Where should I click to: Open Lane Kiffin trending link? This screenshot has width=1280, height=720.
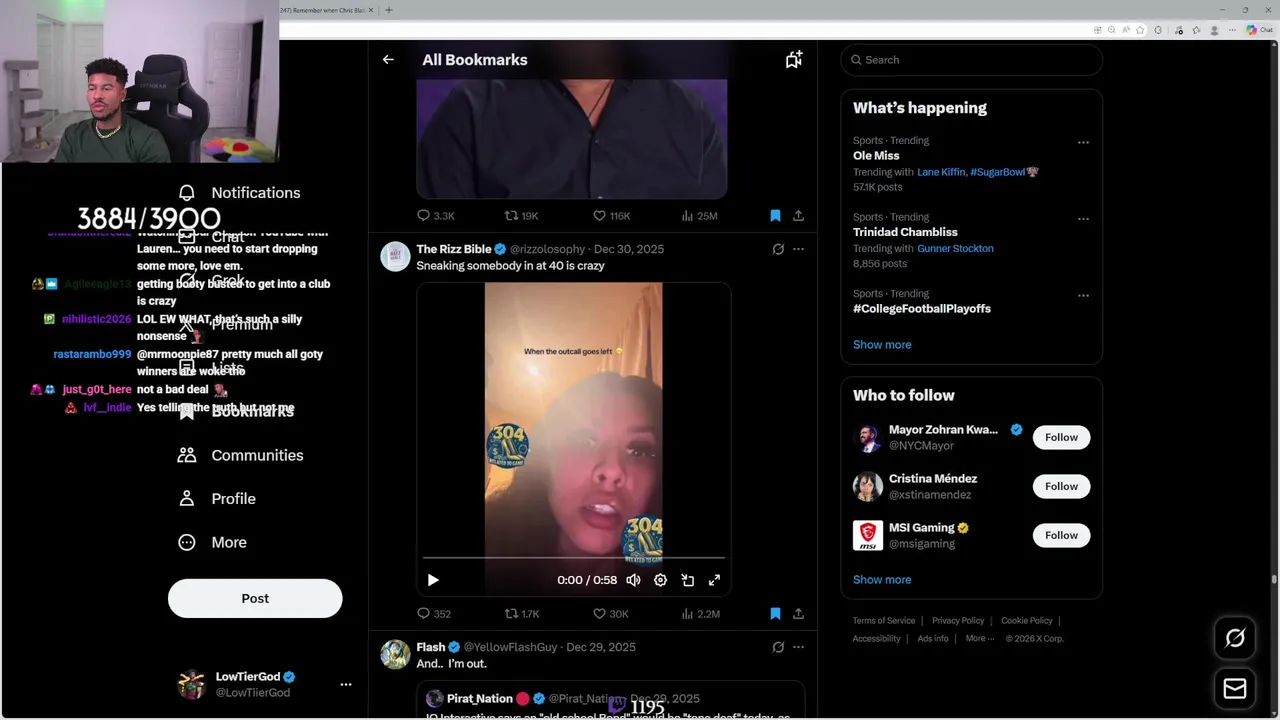(941, 172)
